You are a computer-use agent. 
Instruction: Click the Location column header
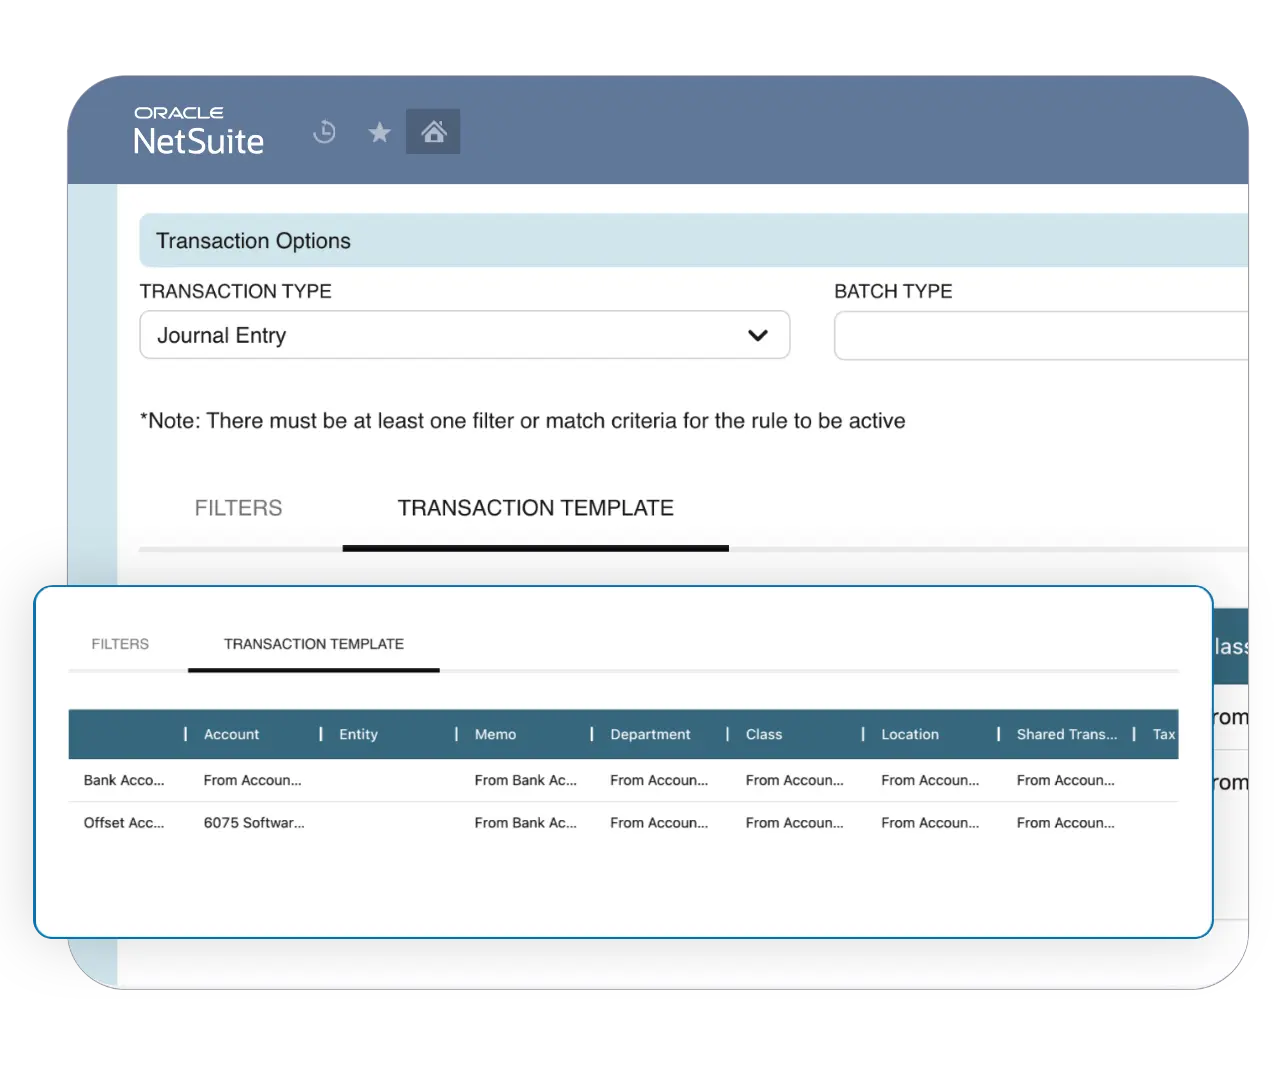click(910, 734)
